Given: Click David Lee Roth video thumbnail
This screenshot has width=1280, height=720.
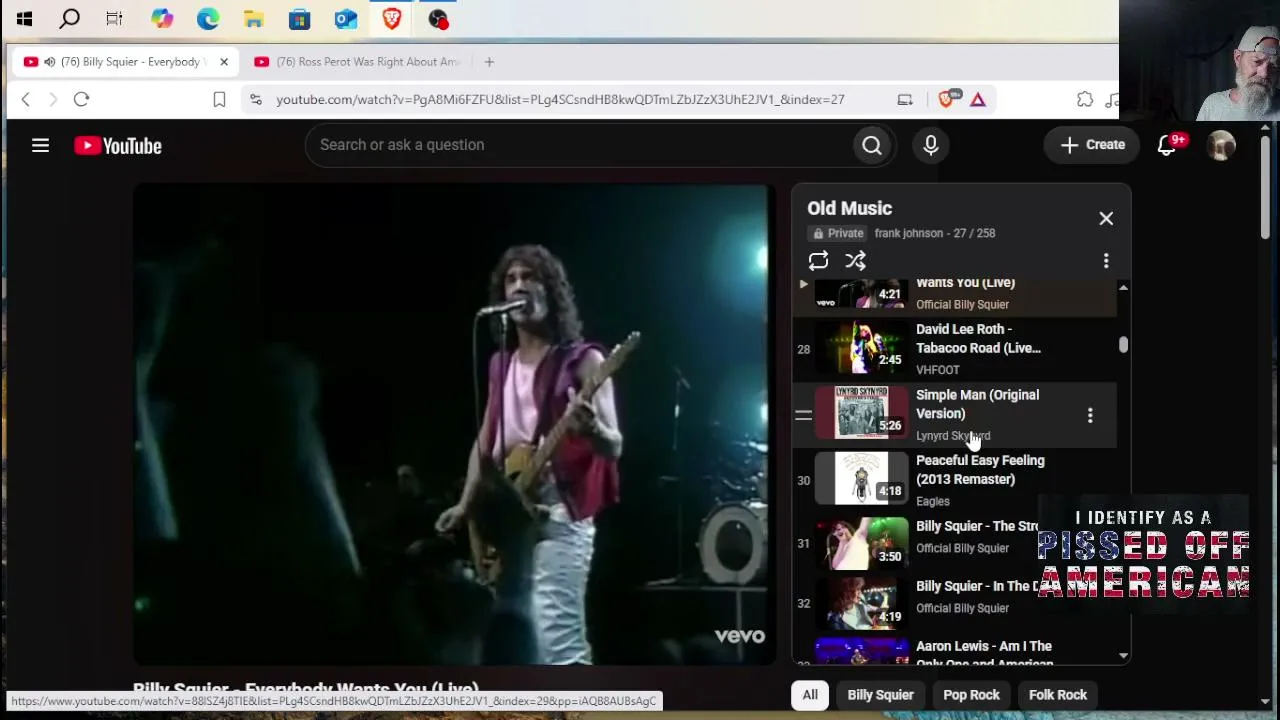Looking at the screenshot, I should 861,349.
